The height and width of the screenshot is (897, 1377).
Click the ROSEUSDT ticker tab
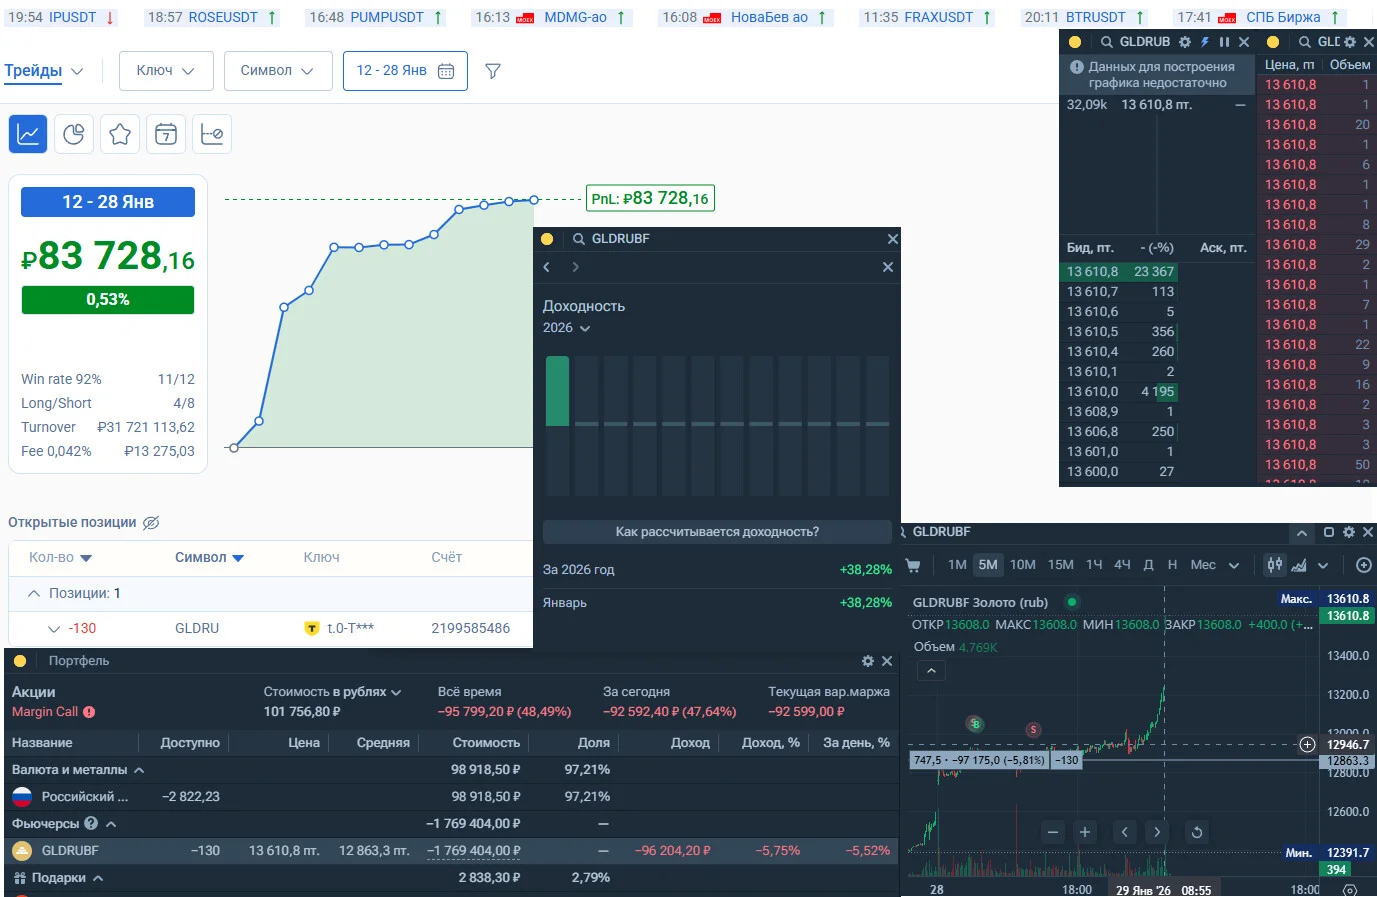tap(212, 17)
